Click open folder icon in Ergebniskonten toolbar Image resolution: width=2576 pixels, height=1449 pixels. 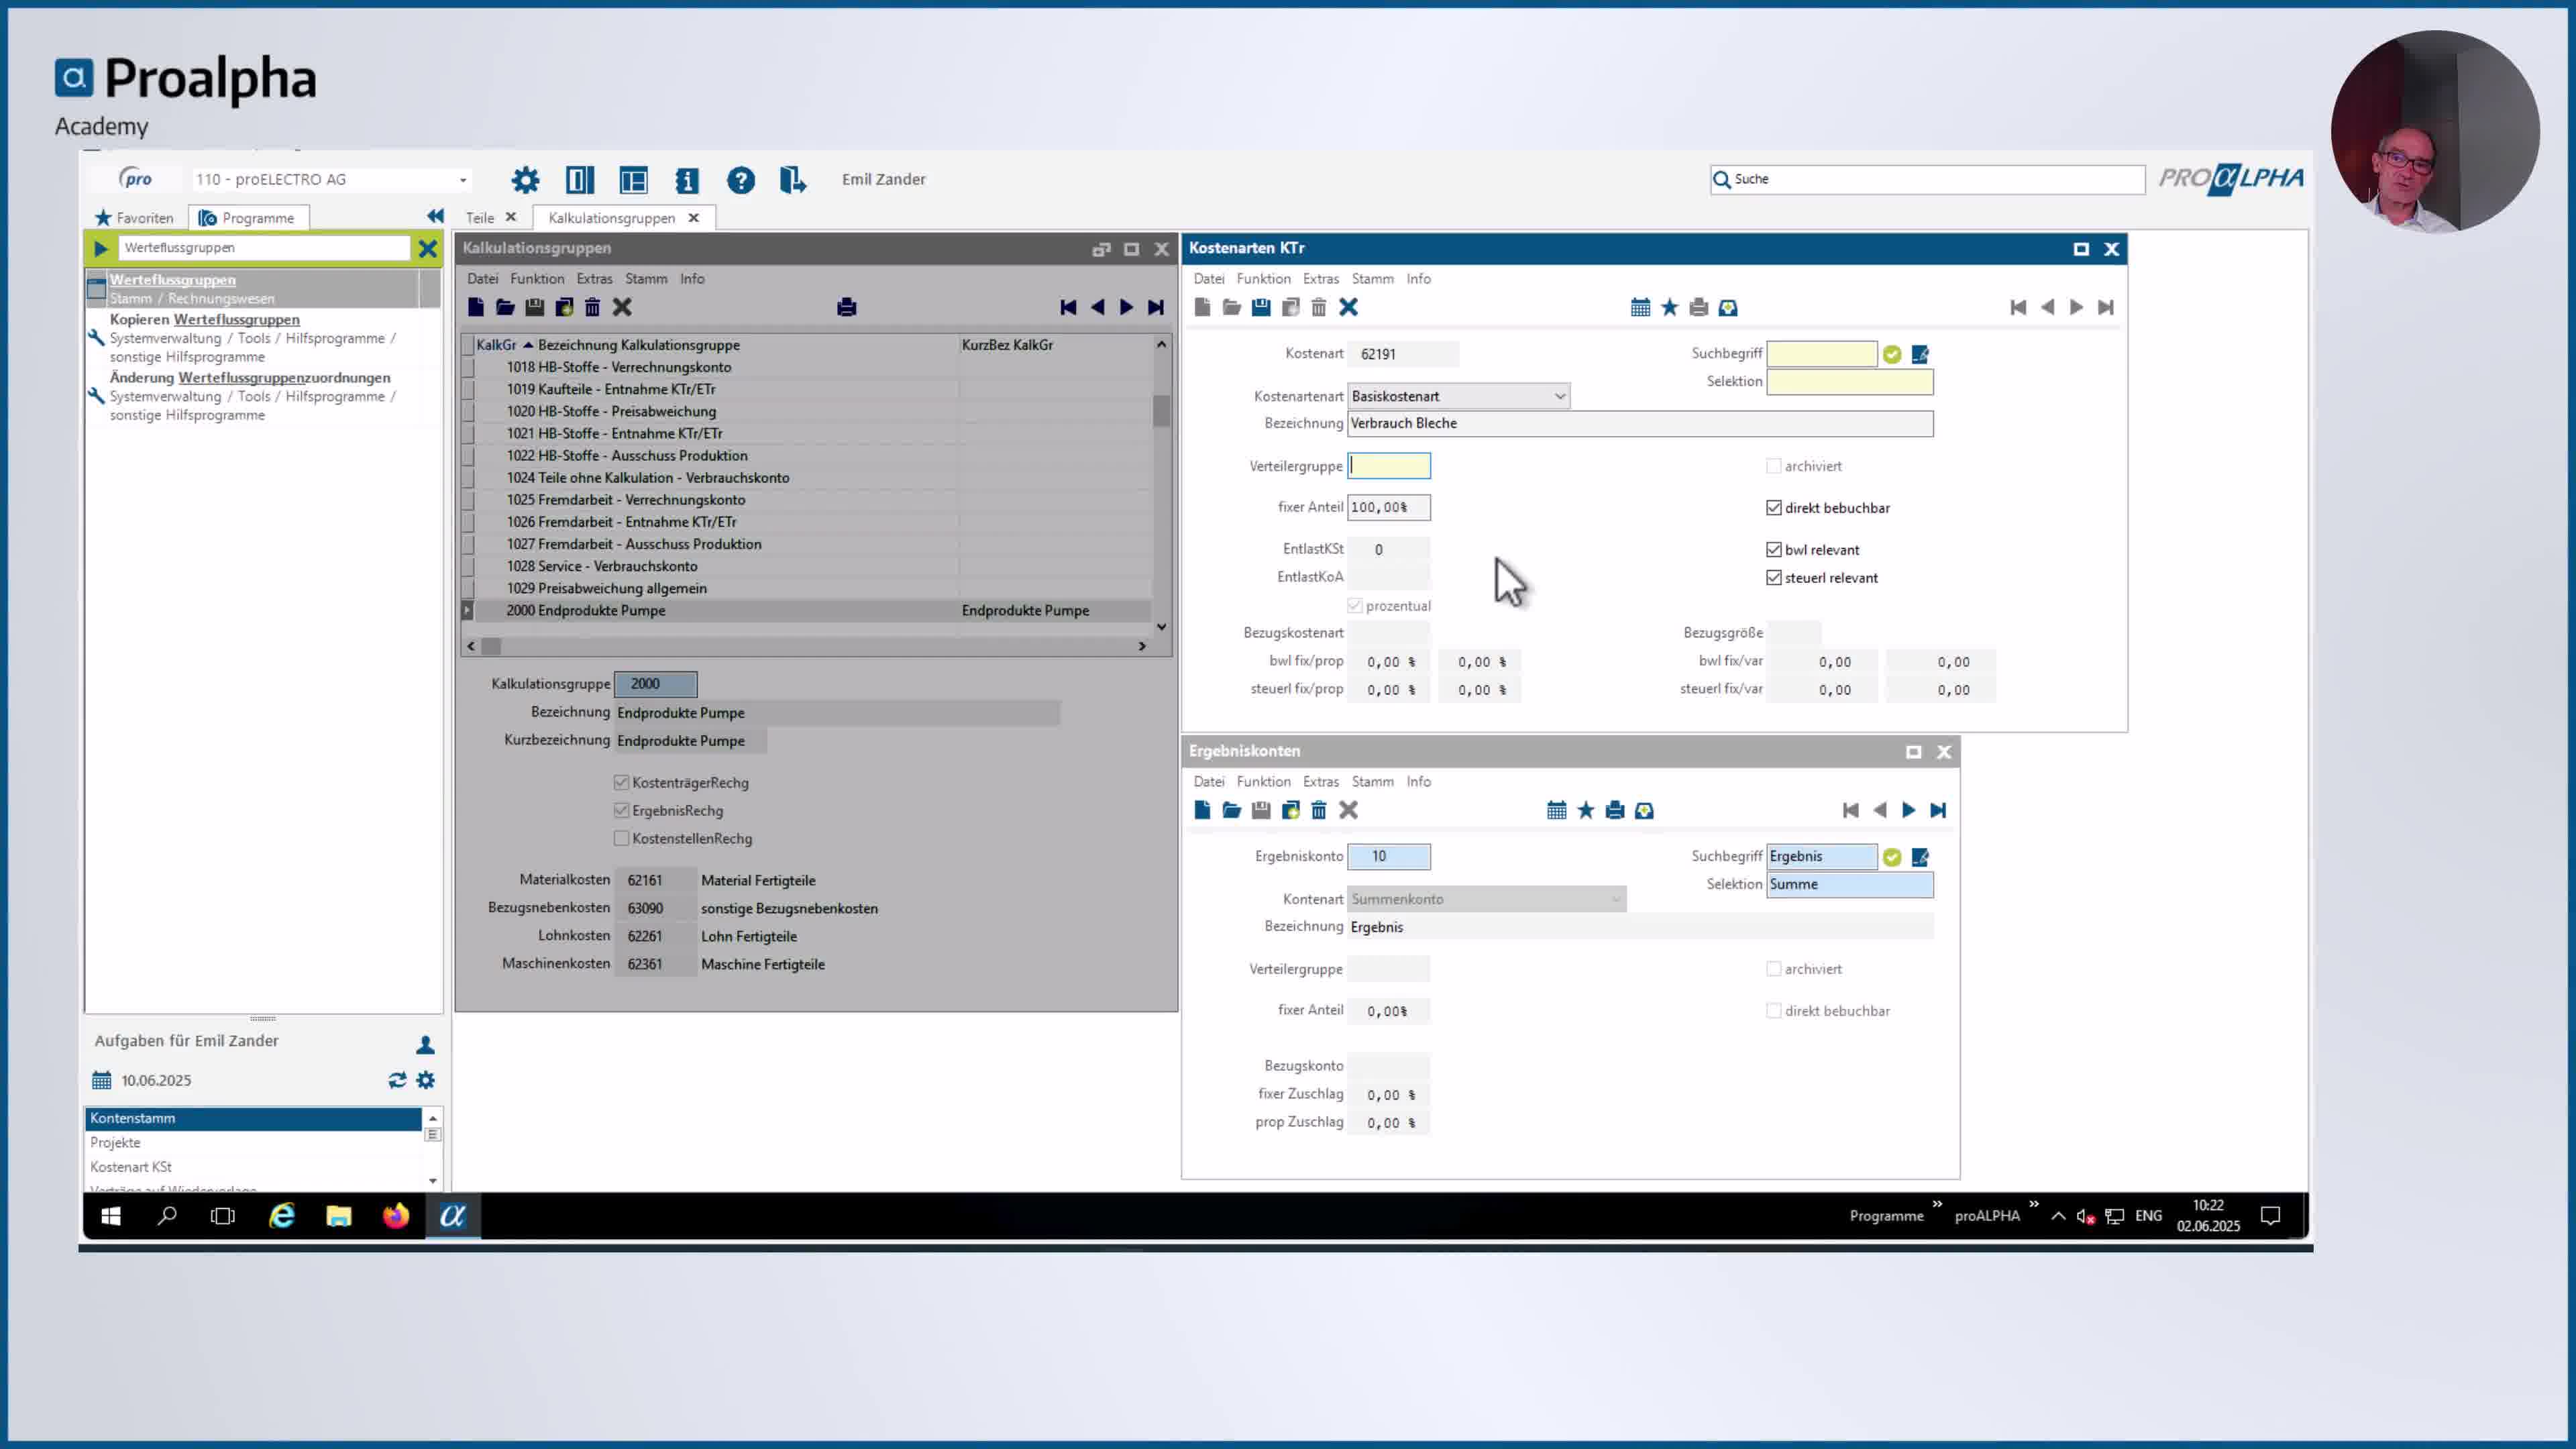pos(1231,810)
